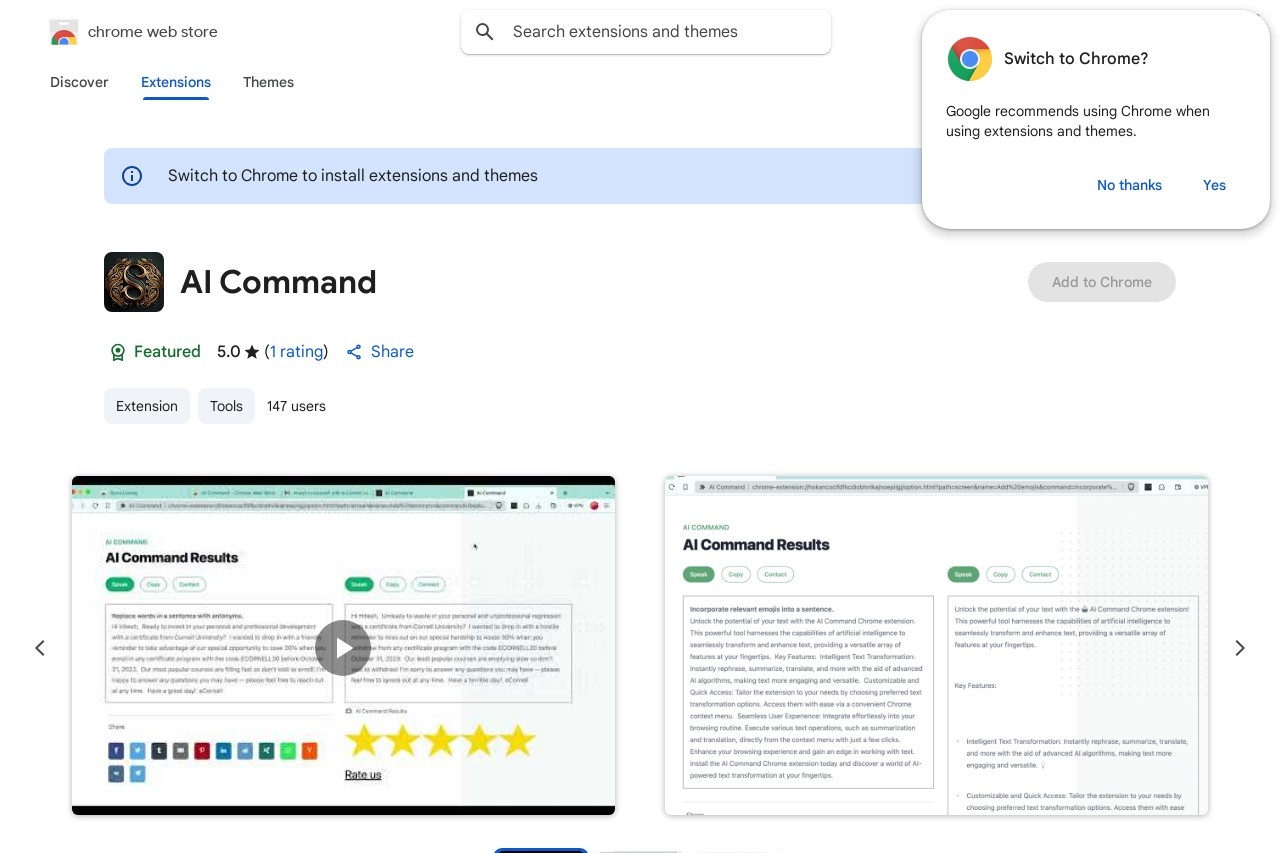The width and height of the screenshot is (1280, 853).
Task: Click the Featured label text
Action: (x=167, y=352)
